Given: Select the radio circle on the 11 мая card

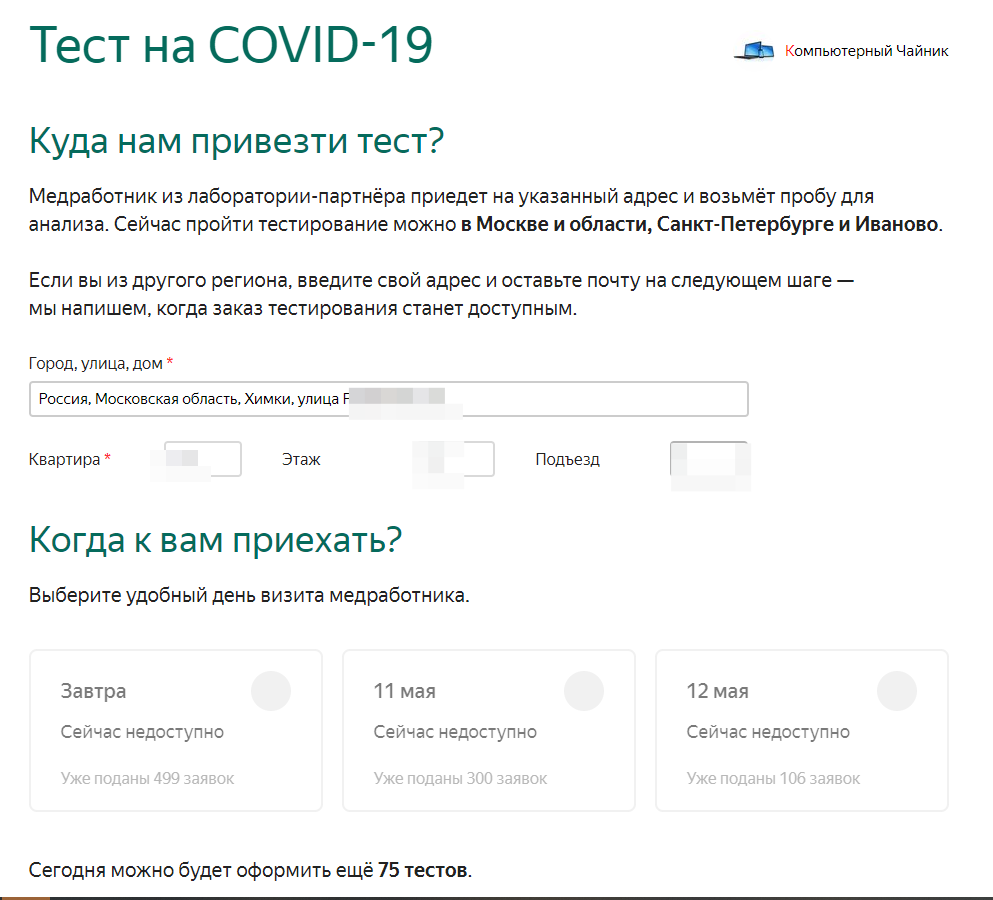Looking at the screenshot, I should click(x=585, y=690).
